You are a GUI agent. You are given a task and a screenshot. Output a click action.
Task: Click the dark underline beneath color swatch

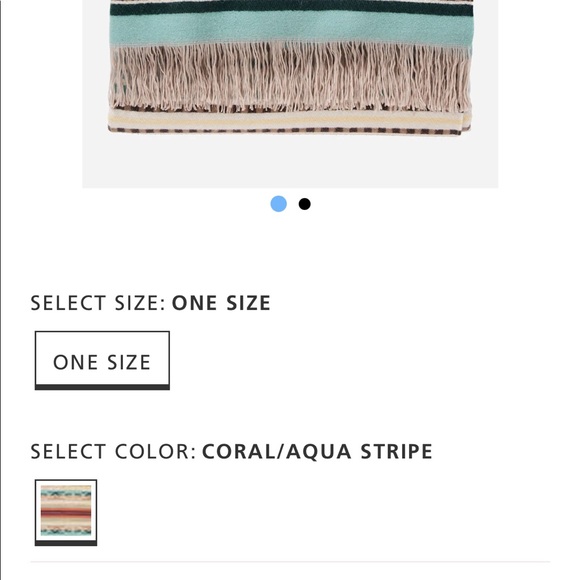click(x=66, y=543)
